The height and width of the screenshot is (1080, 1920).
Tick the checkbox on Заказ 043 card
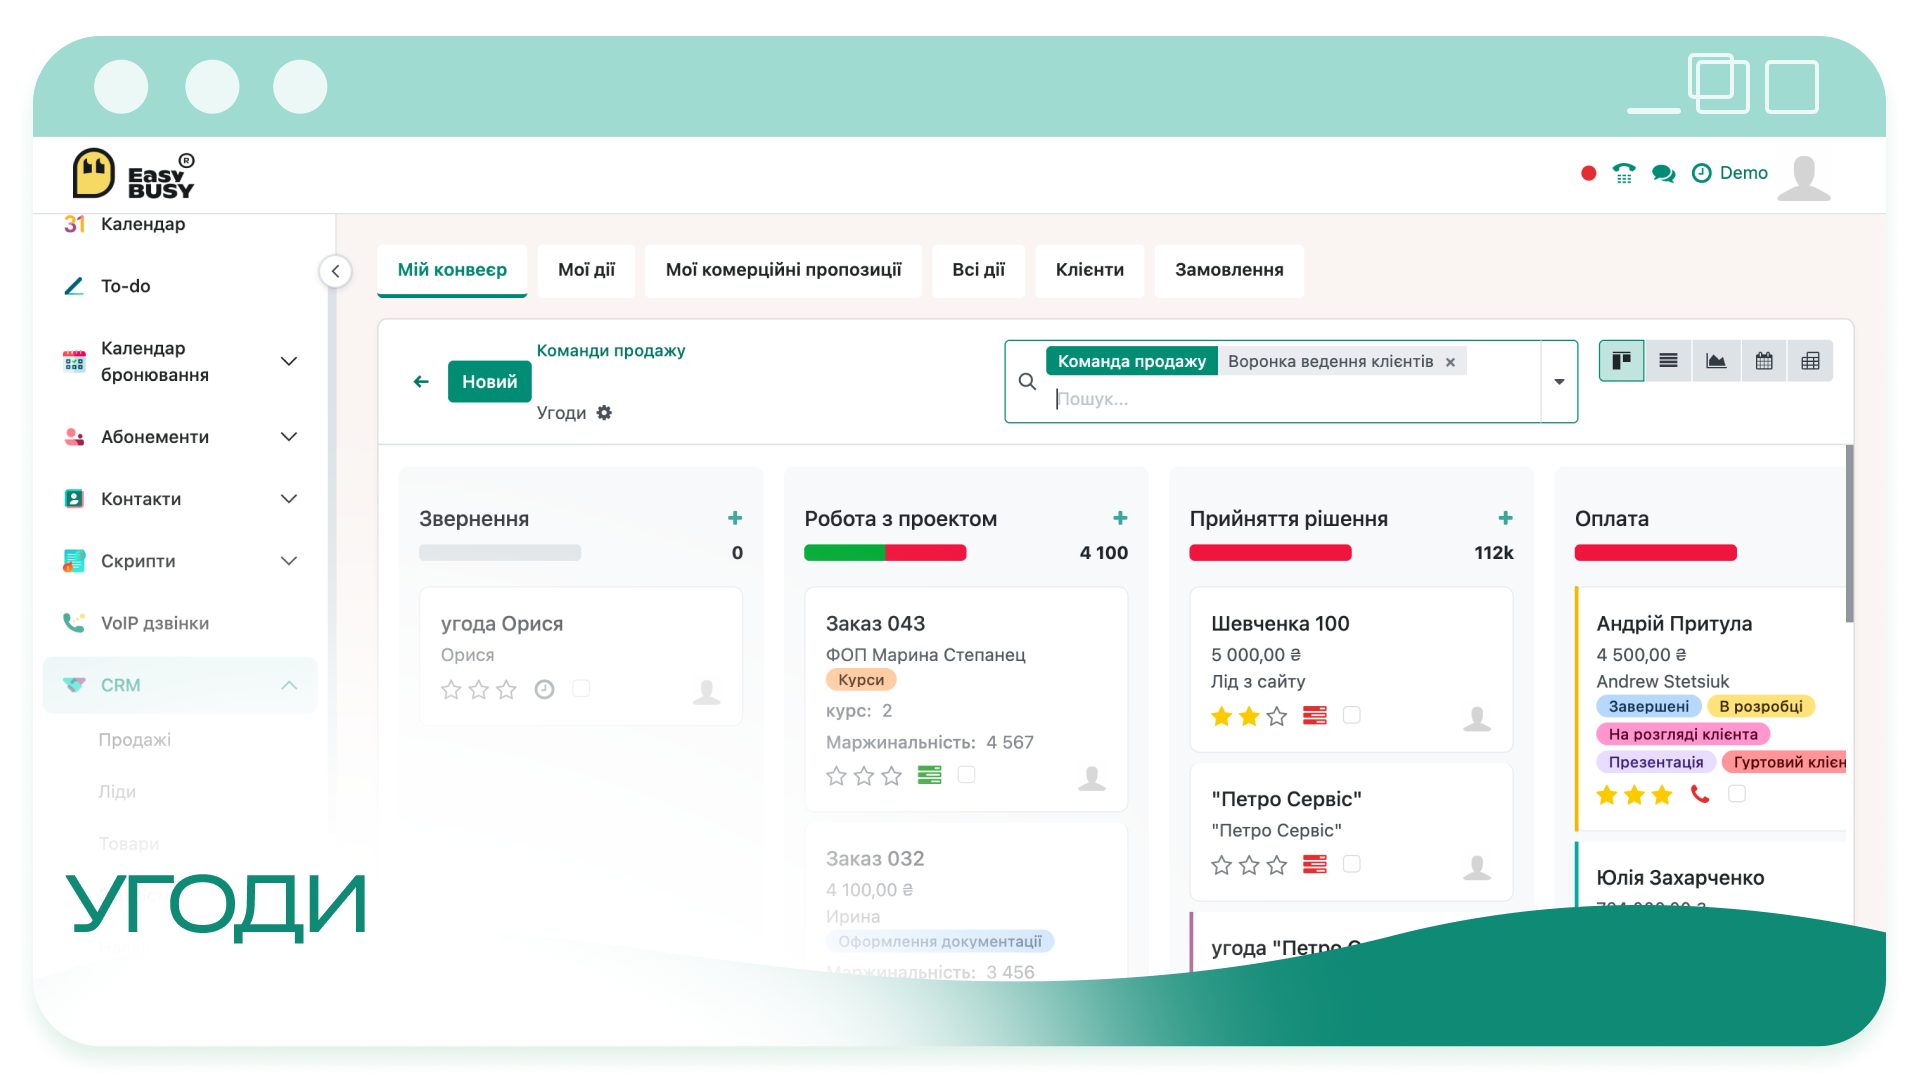pos(966,775)
